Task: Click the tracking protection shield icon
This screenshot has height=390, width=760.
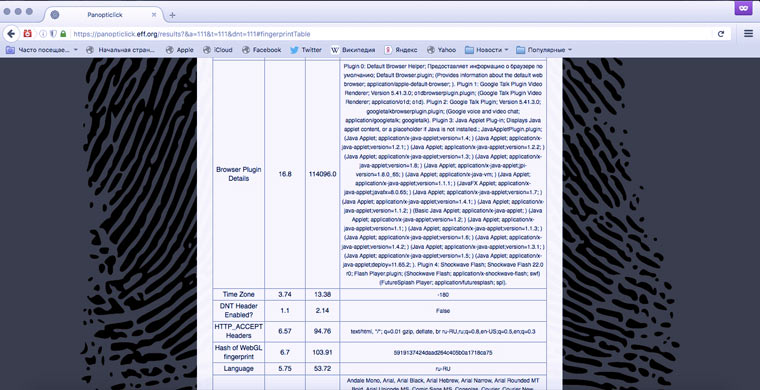Action: click(x=53, y=34)
